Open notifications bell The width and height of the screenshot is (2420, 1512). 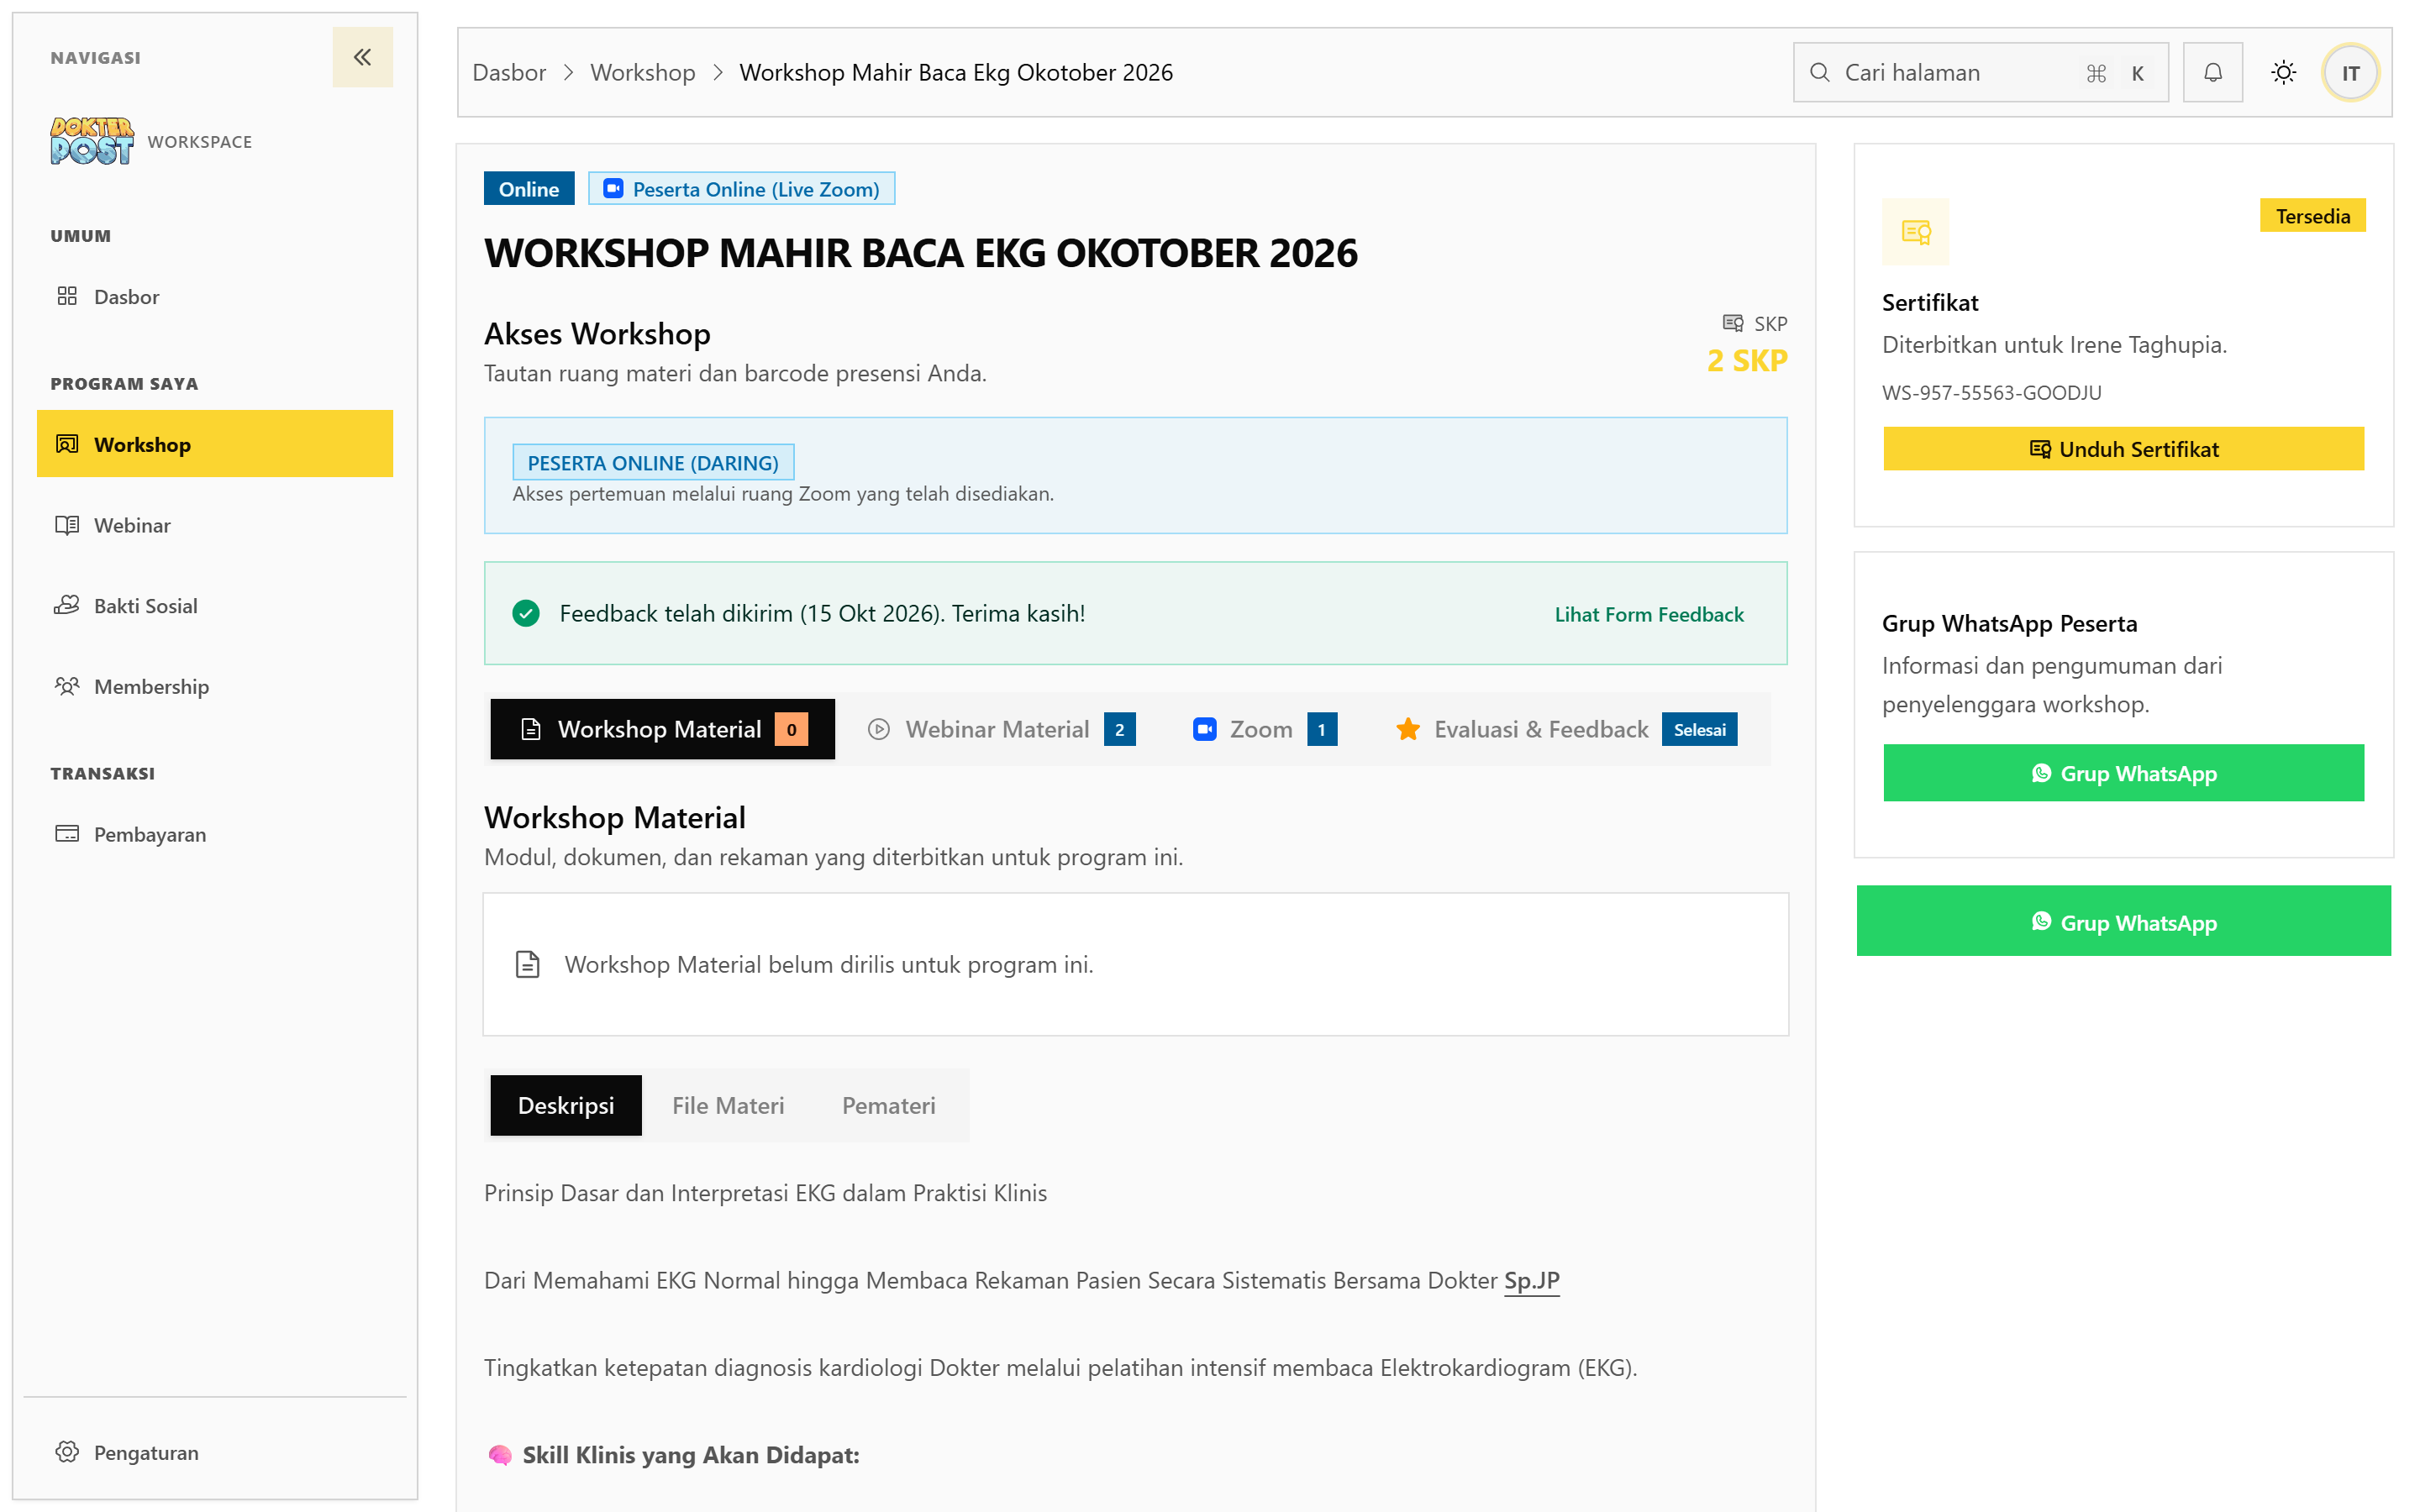coord(2212,72)
